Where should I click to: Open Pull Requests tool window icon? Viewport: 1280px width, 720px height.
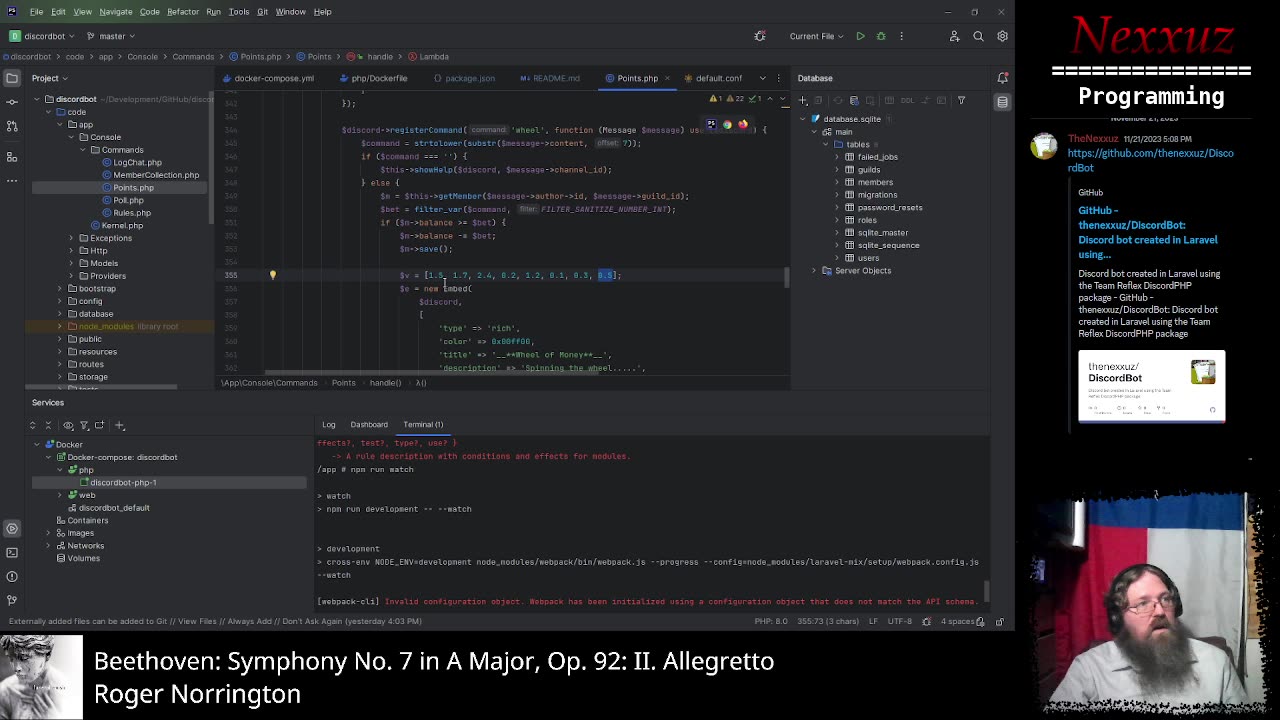click(x=12, y=126)
